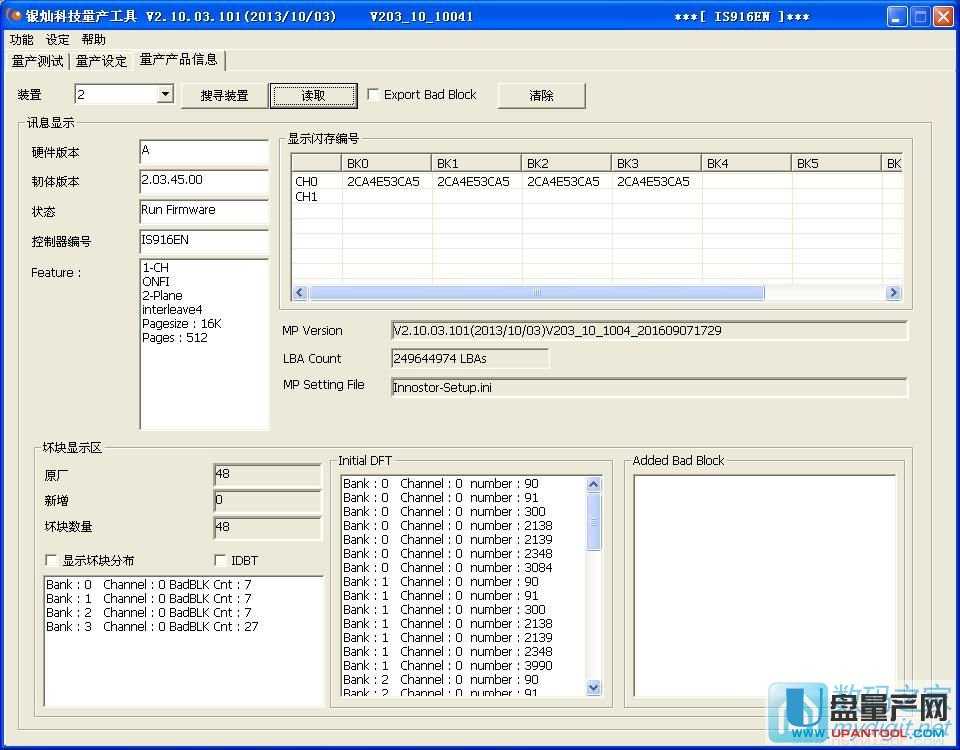Click flash ID table right scroll arrow
Image resolution: width=960 pixels, height=750 pixels.
click(x=893, y=293)
